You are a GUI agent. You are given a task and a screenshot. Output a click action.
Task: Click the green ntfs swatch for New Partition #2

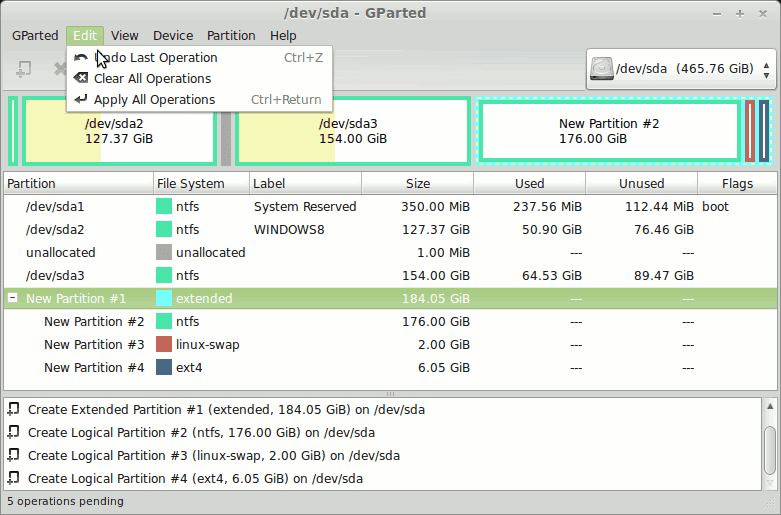click(164, 321)
